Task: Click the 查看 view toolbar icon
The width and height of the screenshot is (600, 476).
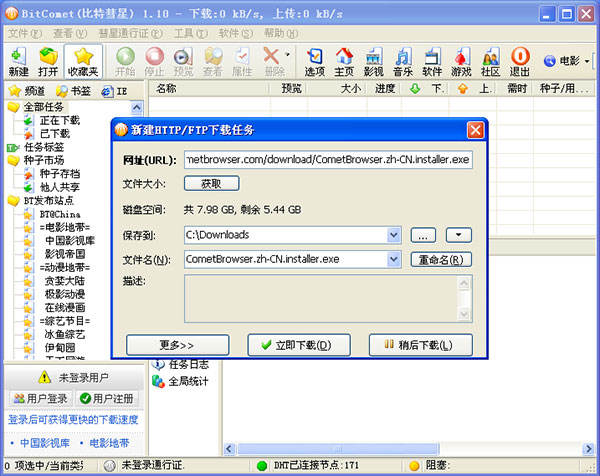Action: tap(213, 61)
